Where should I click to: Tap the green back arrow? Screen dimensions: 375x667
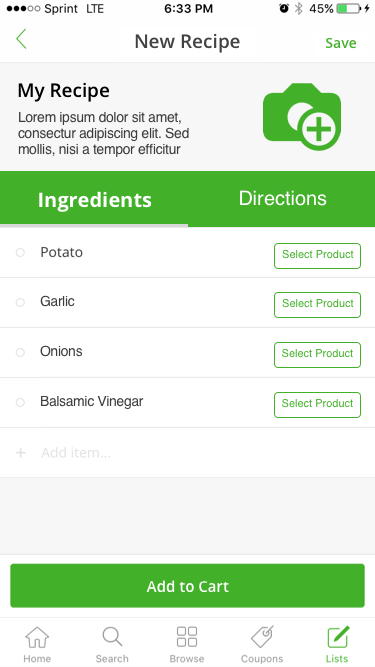[21, 39]
